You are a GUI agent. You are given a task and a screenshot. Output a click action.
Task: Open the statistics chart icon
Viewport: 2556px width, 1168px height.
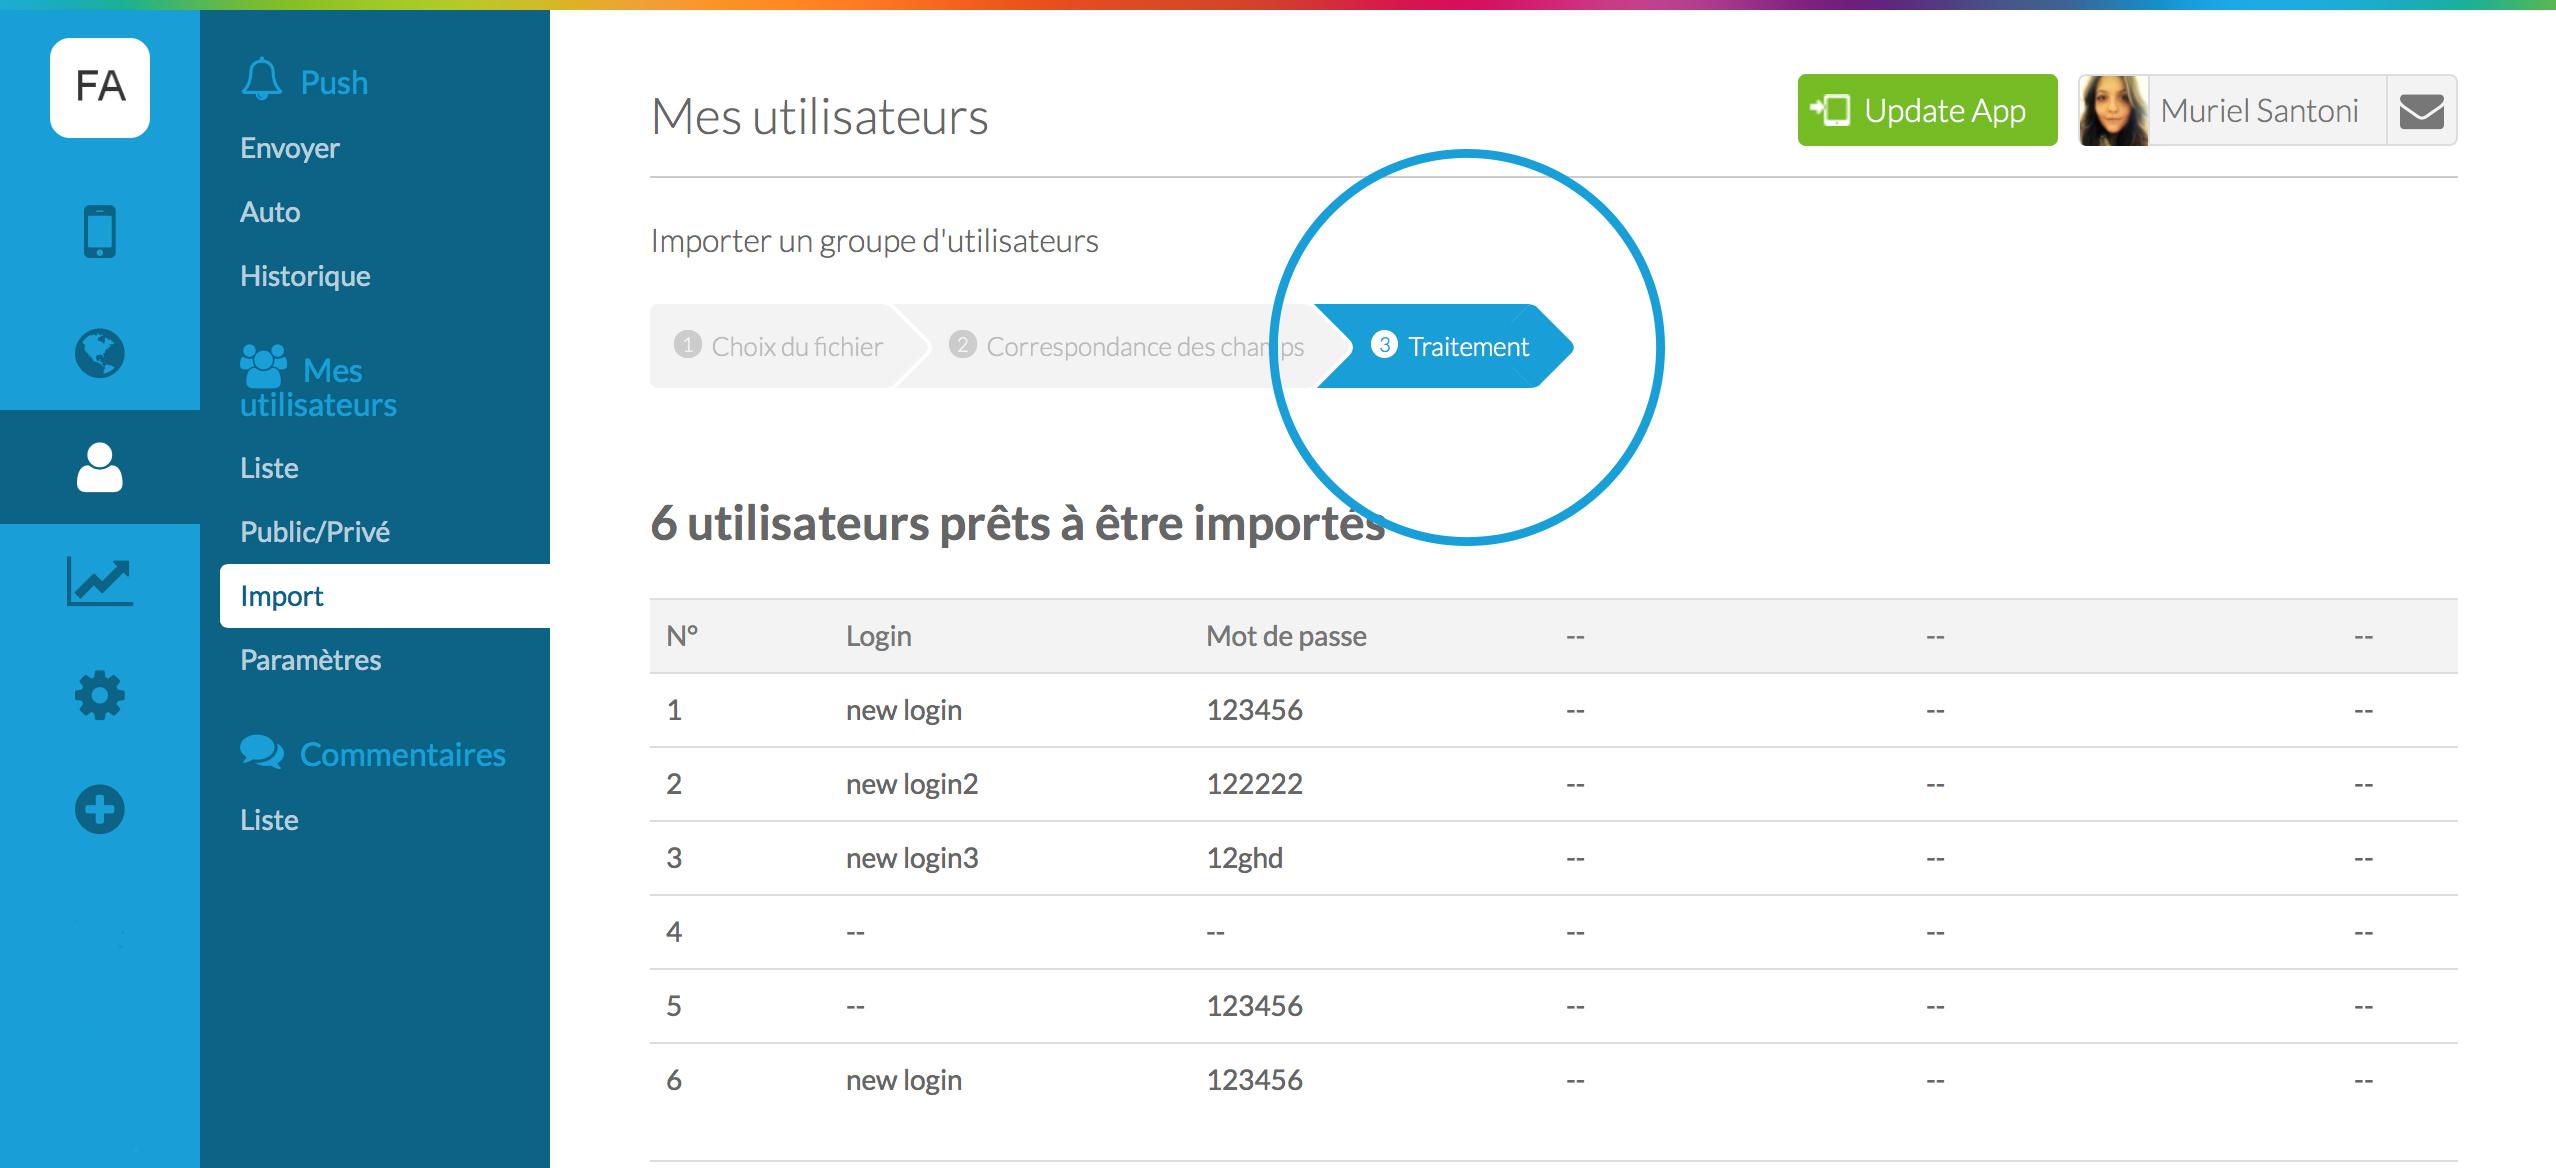tap(100, 581)
